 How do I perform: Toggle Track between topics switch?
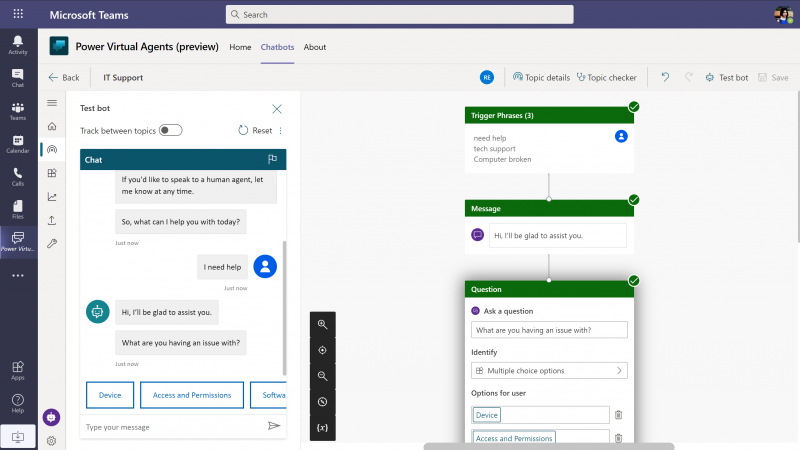tap(170, 130)
